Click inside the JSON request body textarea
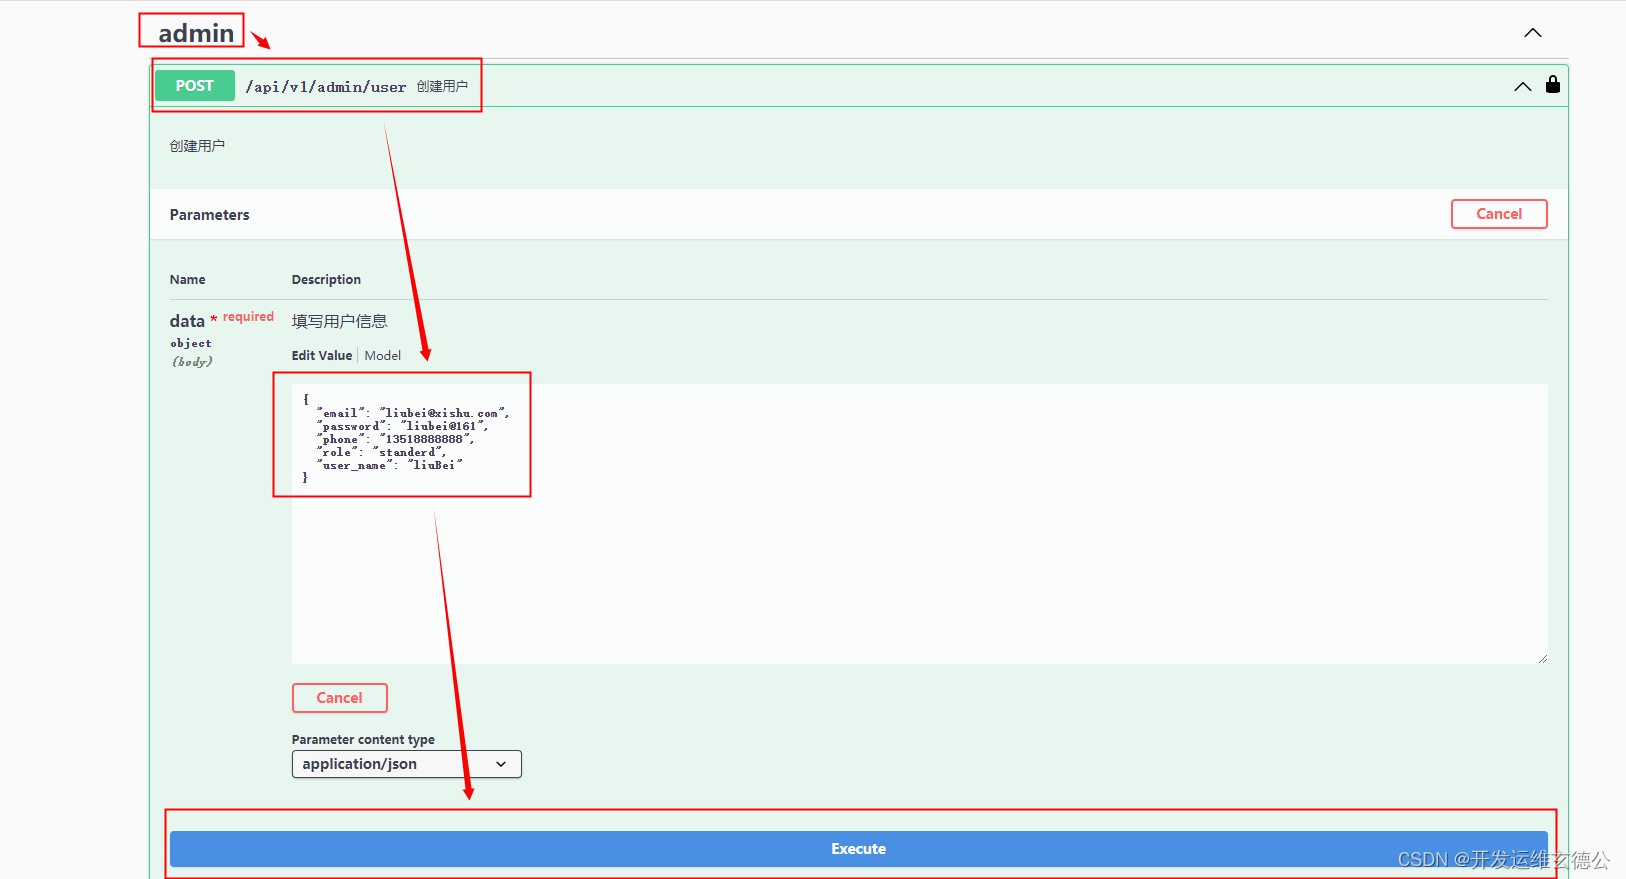 [x=919, y=524]
